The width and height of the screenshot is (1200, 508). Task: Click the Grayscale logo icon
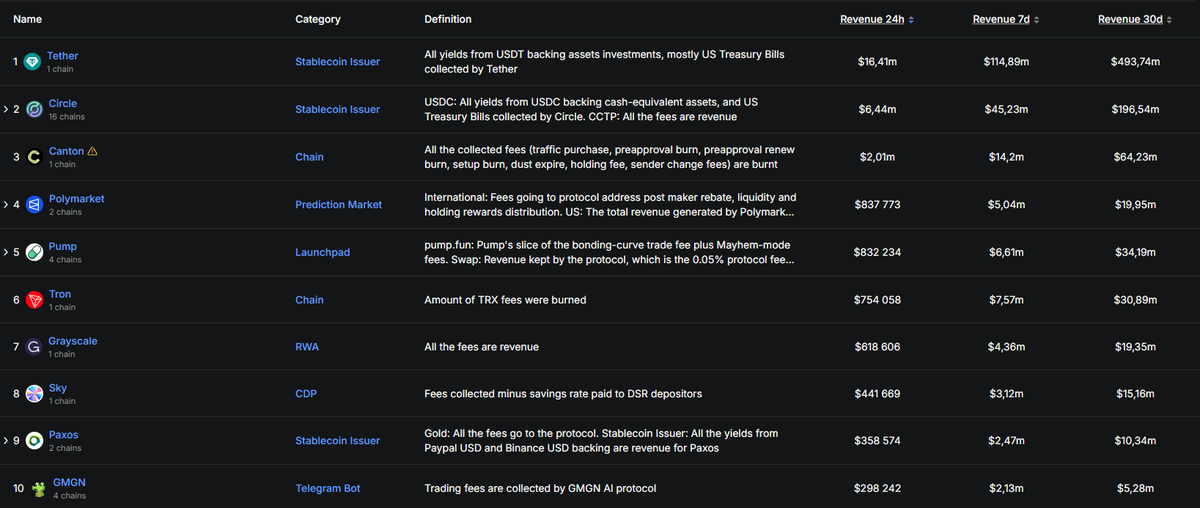tap(33, 347)
